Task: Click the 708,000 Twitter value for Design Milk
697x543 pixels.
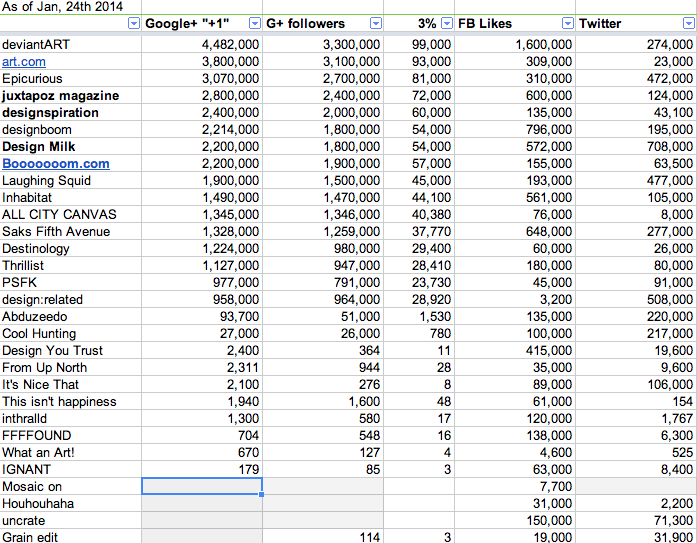Action: (x=670, y=147)
